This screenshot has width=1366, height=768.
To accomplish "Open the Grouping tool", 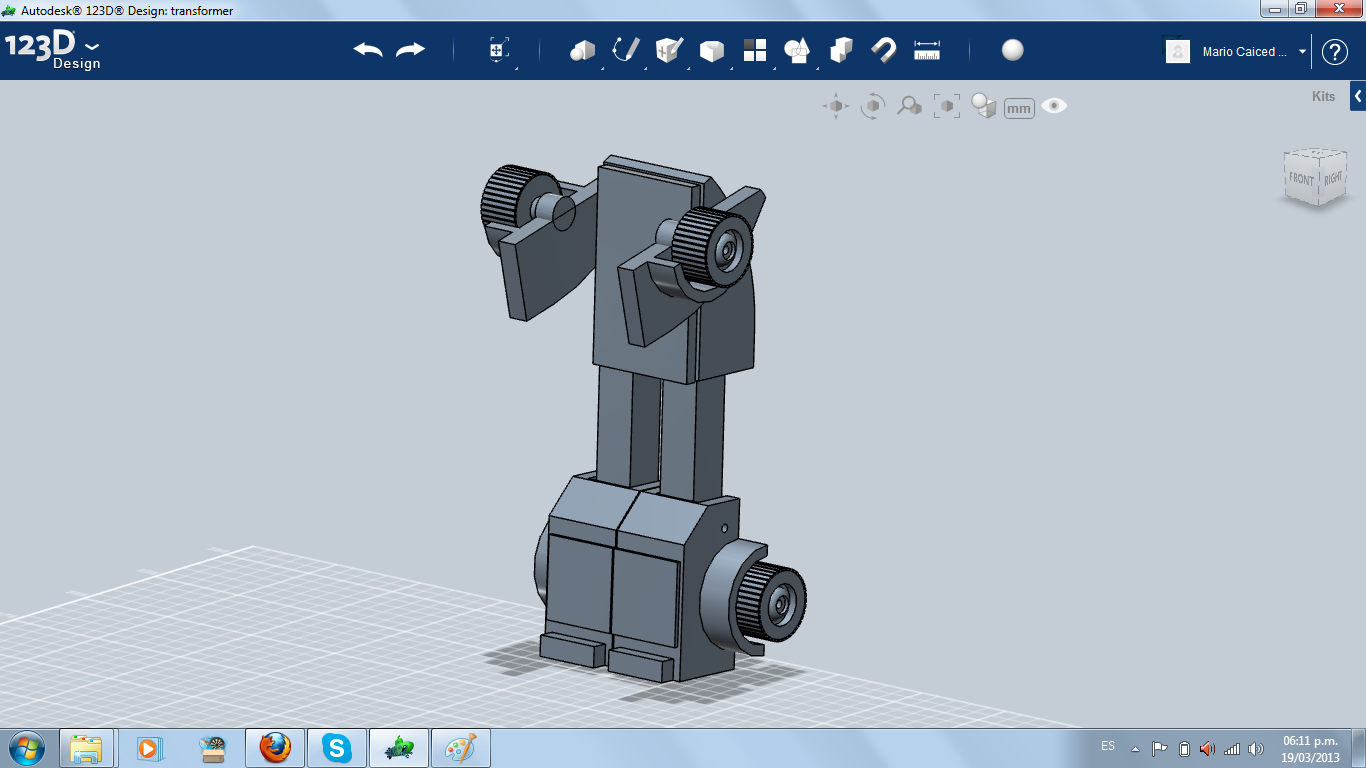I will (x=797, y=50).
